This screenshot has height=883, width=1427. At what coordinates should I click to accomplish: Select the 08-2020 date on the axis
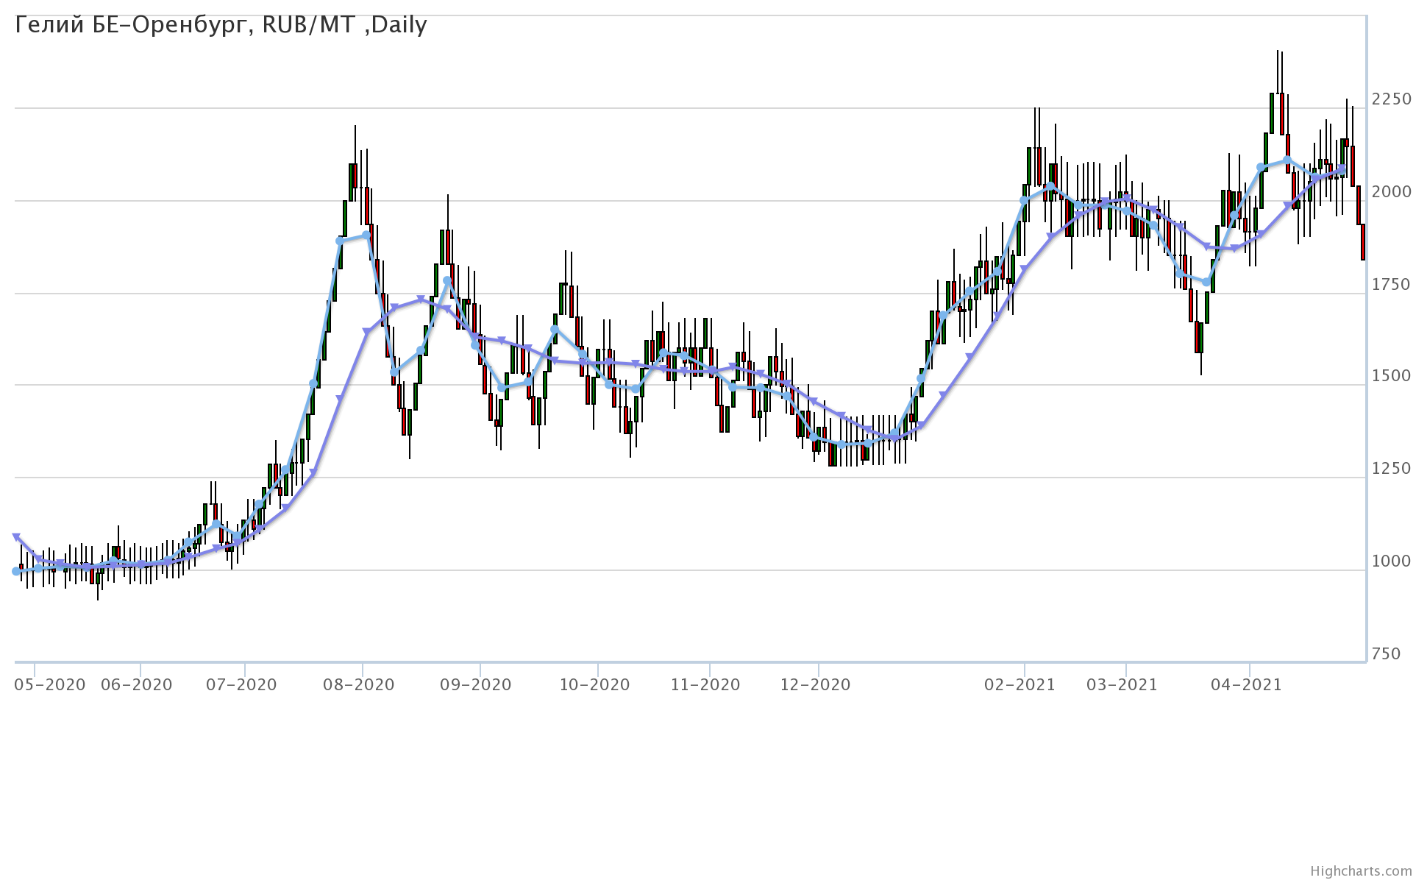coord(359,685)
